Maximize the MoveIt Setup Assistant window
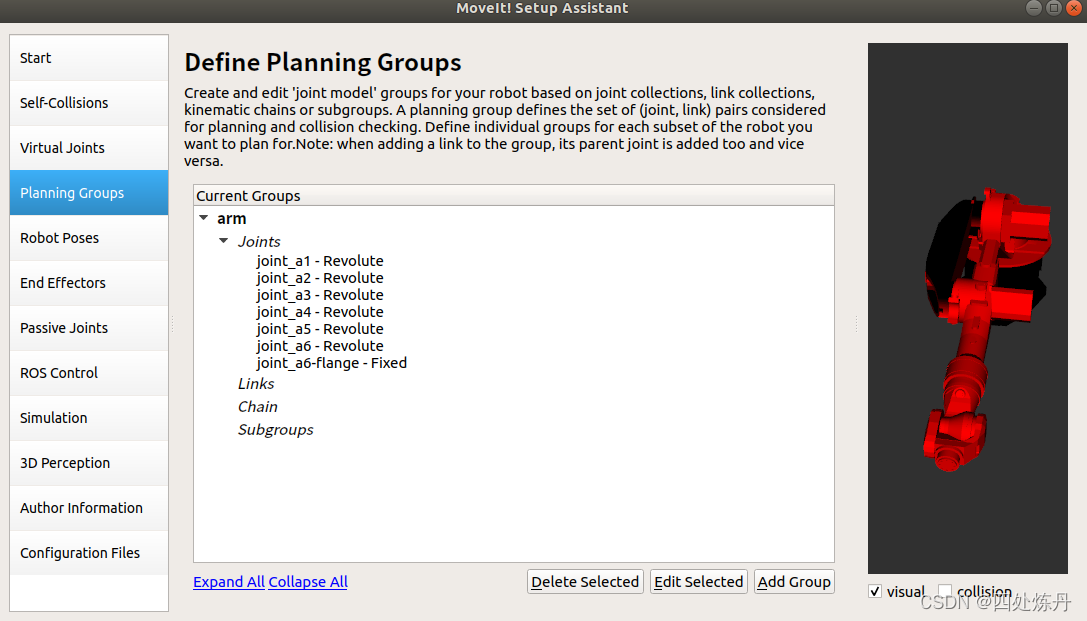 (1054, 8)
